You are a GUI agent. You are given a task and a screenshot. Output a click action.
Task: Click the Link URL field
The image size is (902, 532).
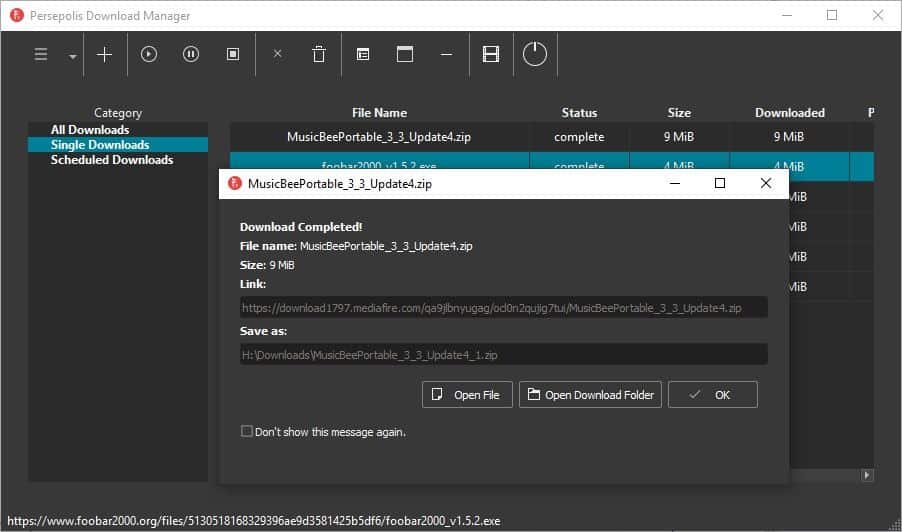(x=503, y=308)
